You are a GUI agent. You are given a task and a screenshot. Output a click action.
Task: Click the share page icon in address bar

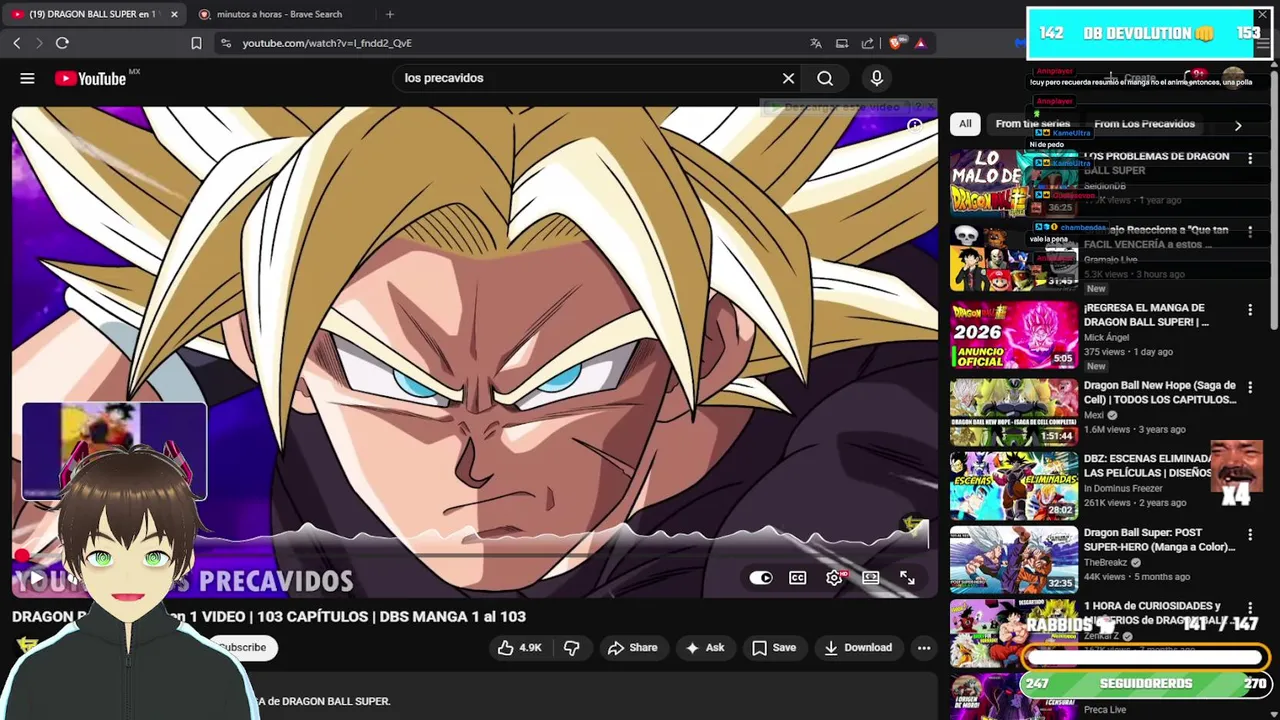click(867, 43)
